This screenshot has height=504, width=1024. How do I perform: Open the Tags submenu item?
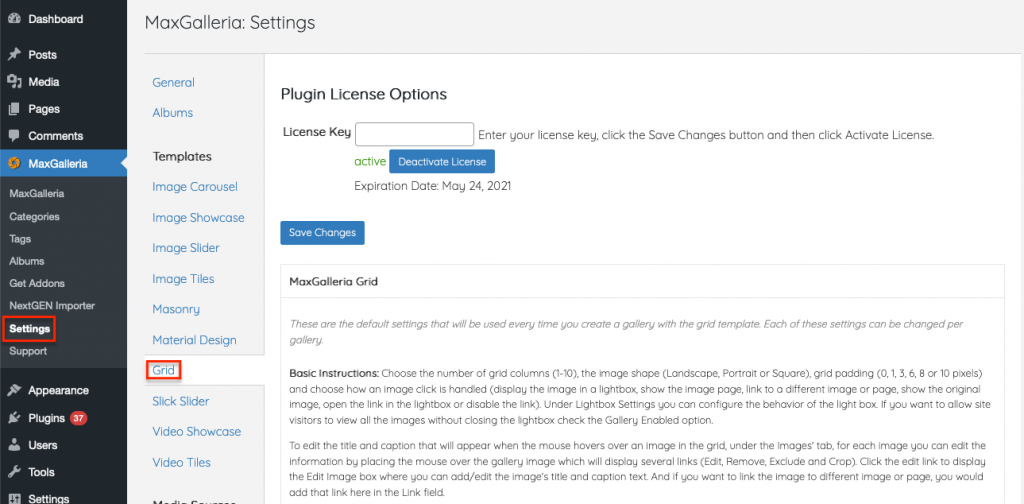(20, 239)
